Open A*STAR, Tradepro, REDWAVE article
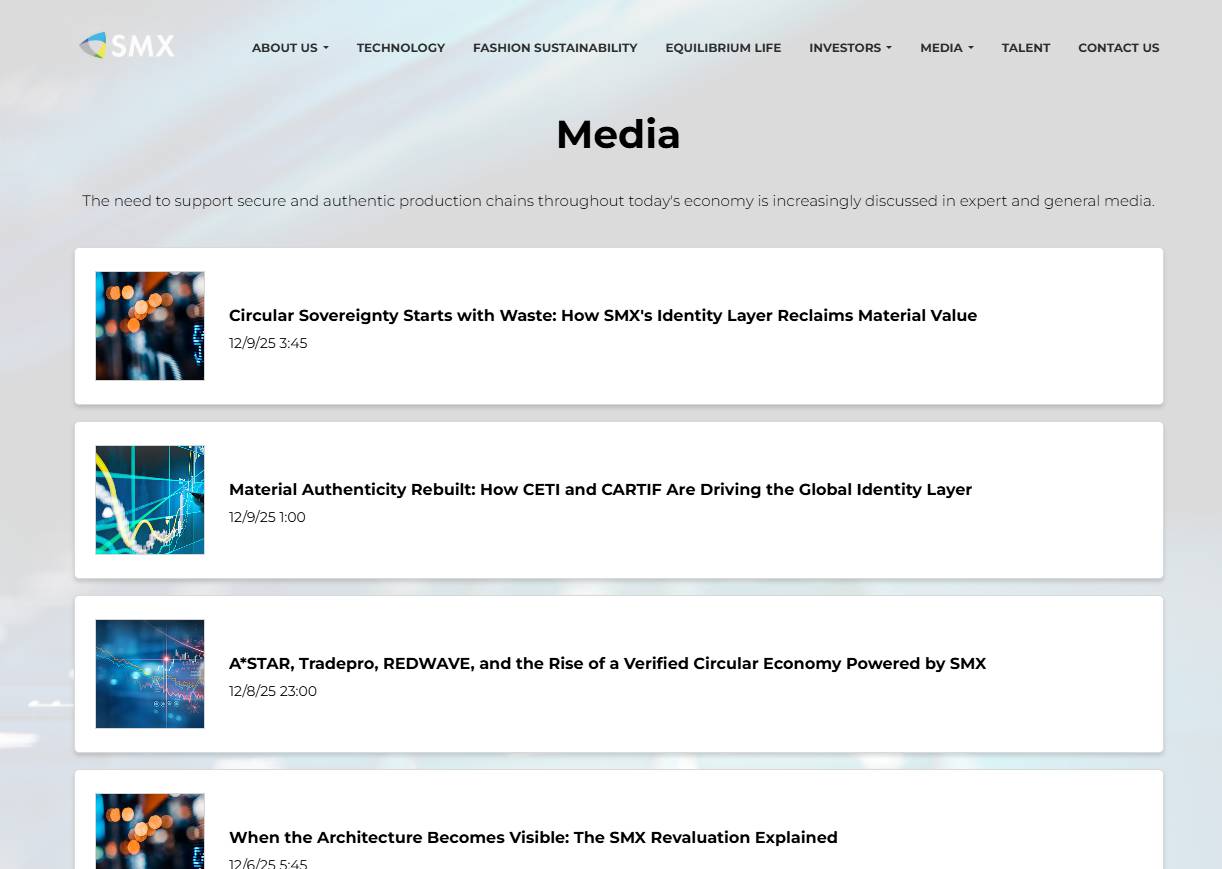The width and height of the screenshot is (1222, 869). point(607,663)
